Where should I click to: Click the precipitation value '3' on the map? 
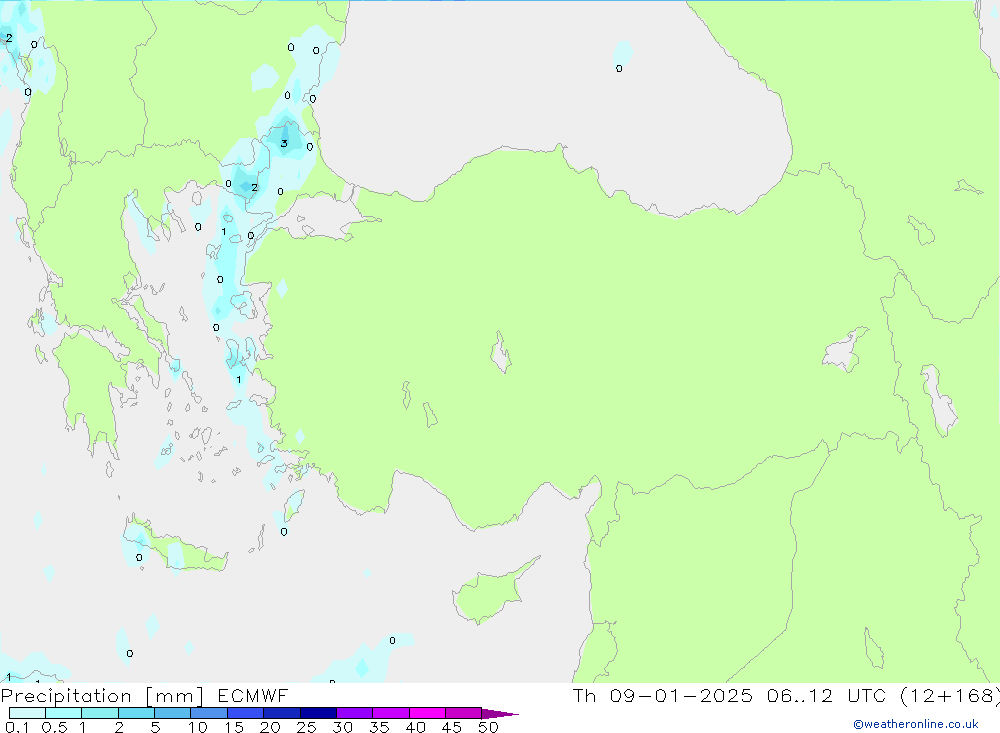pos(284,143)
